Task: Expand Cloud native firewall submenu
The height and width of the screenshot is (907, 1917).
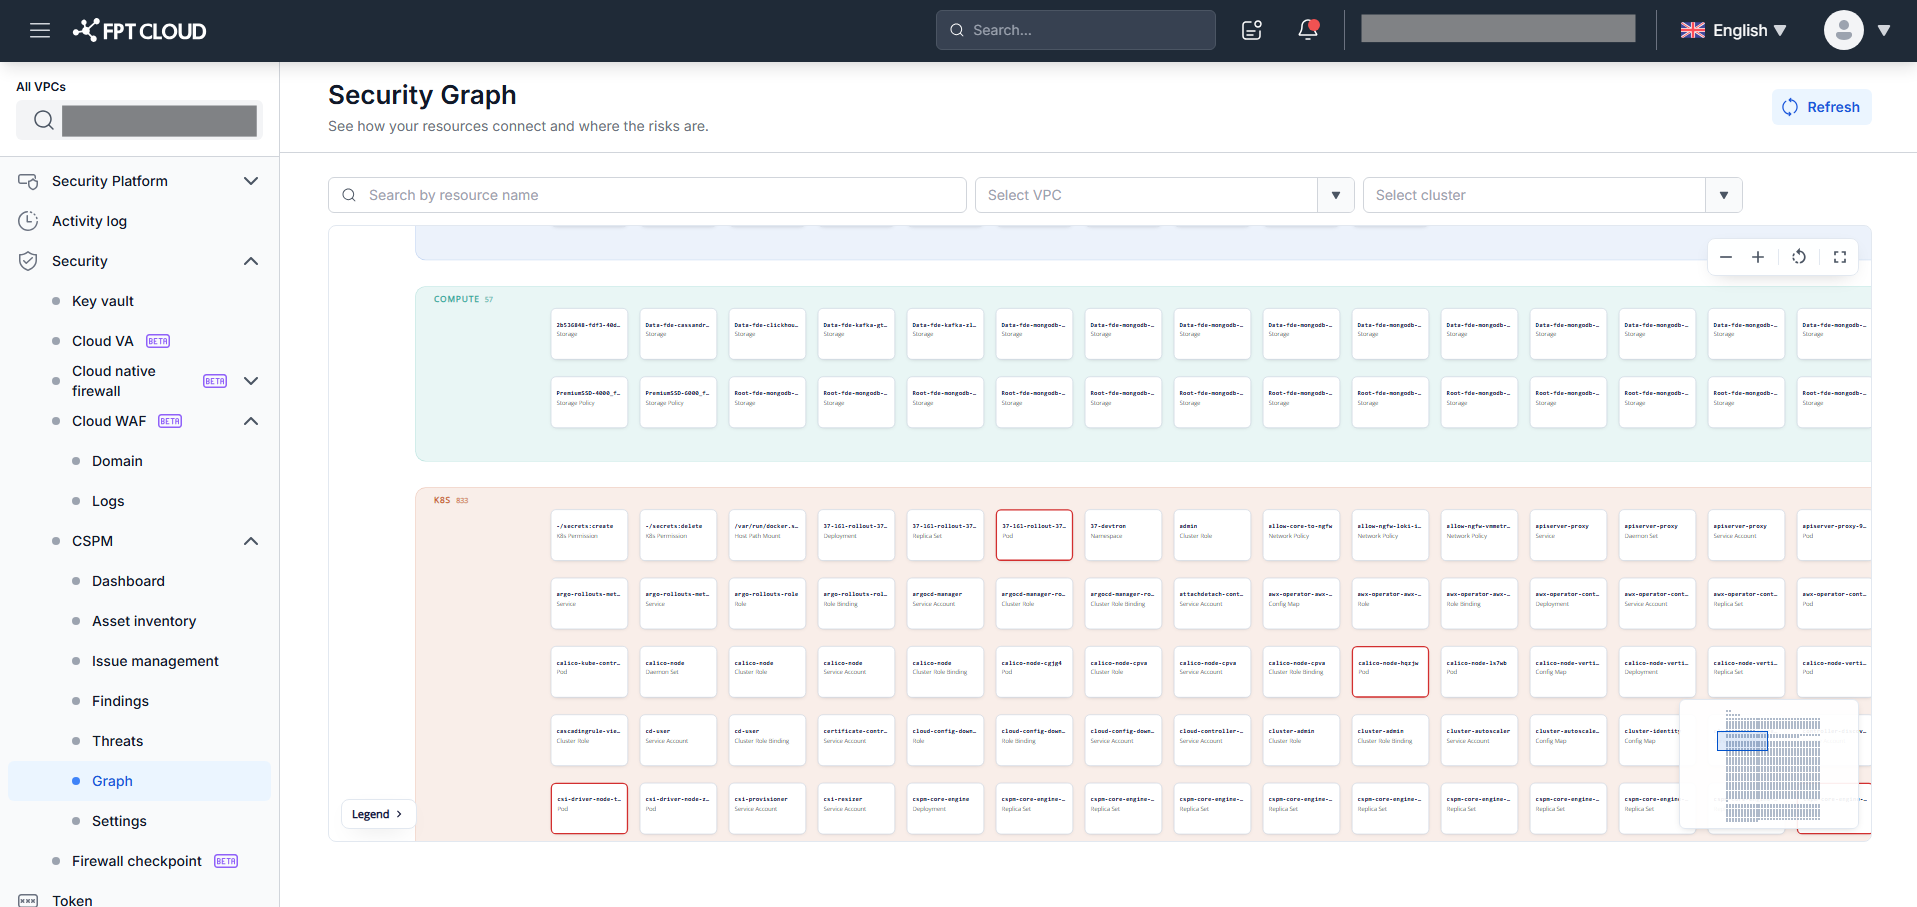Action: pyautogui.click(x=251, y=381)
